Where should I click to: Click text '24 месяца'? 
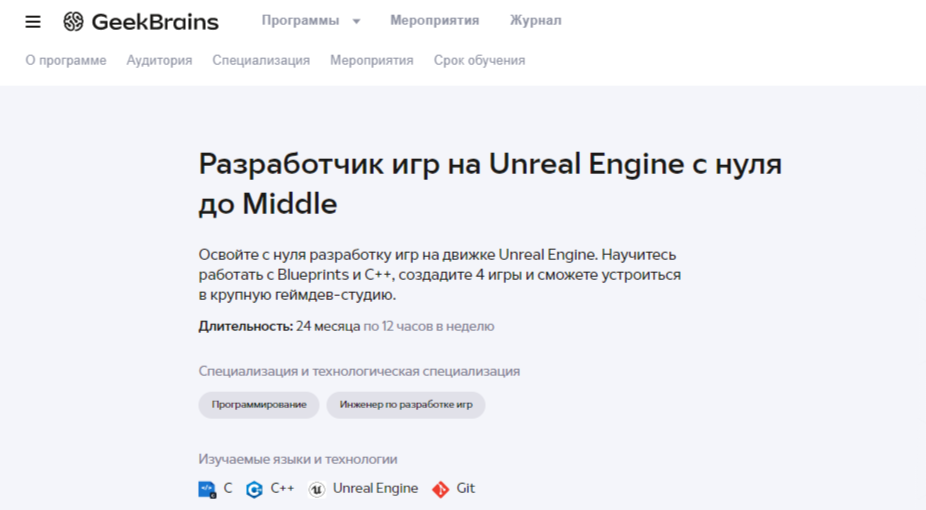tap(328, 326)
